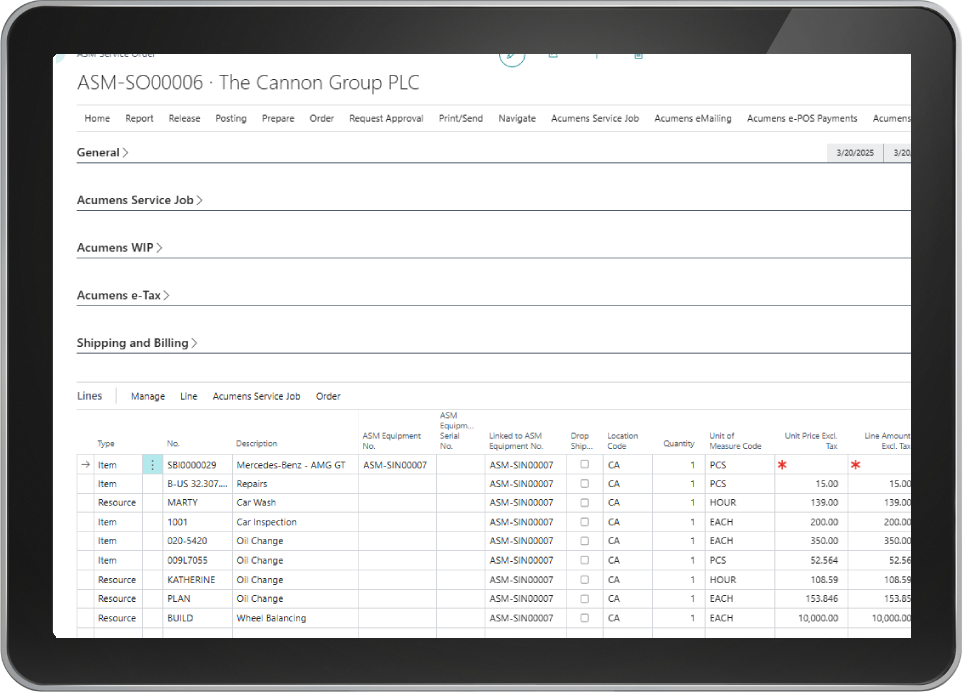
Task: Click Order in the Lines toolbar
Action: point(328,397)
